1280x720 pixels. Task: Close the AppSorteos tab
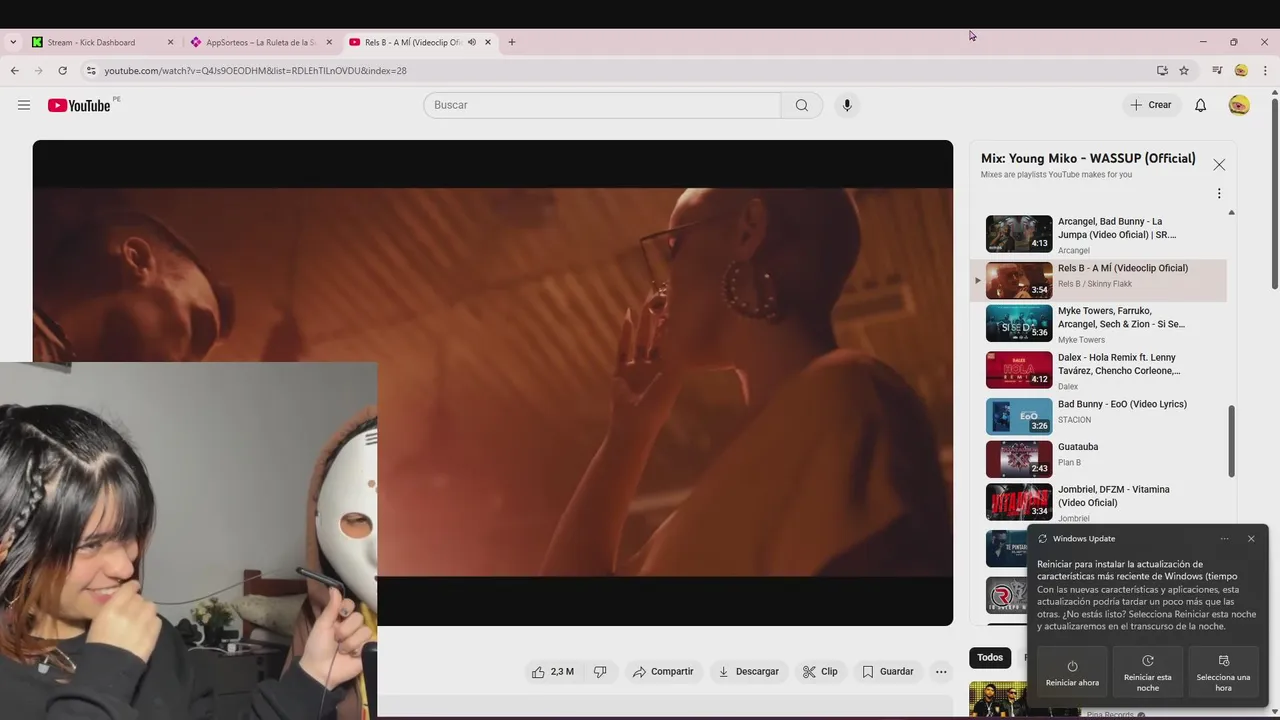(329, 42)
